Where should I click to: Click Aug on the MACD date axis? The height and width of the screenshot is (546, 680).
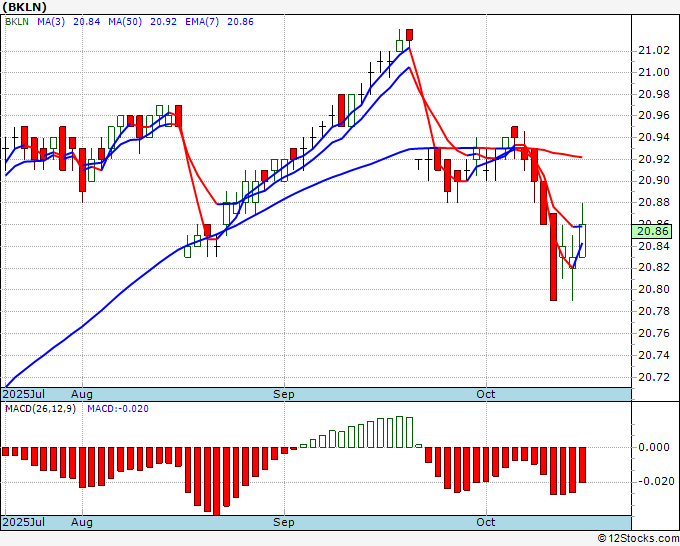pos(82,522)
